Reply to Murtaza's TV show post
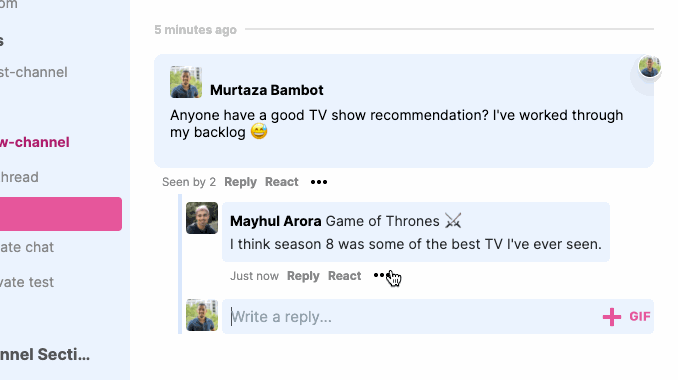Image resolution: width=678 pixels, height=380 pixels. 240,182
